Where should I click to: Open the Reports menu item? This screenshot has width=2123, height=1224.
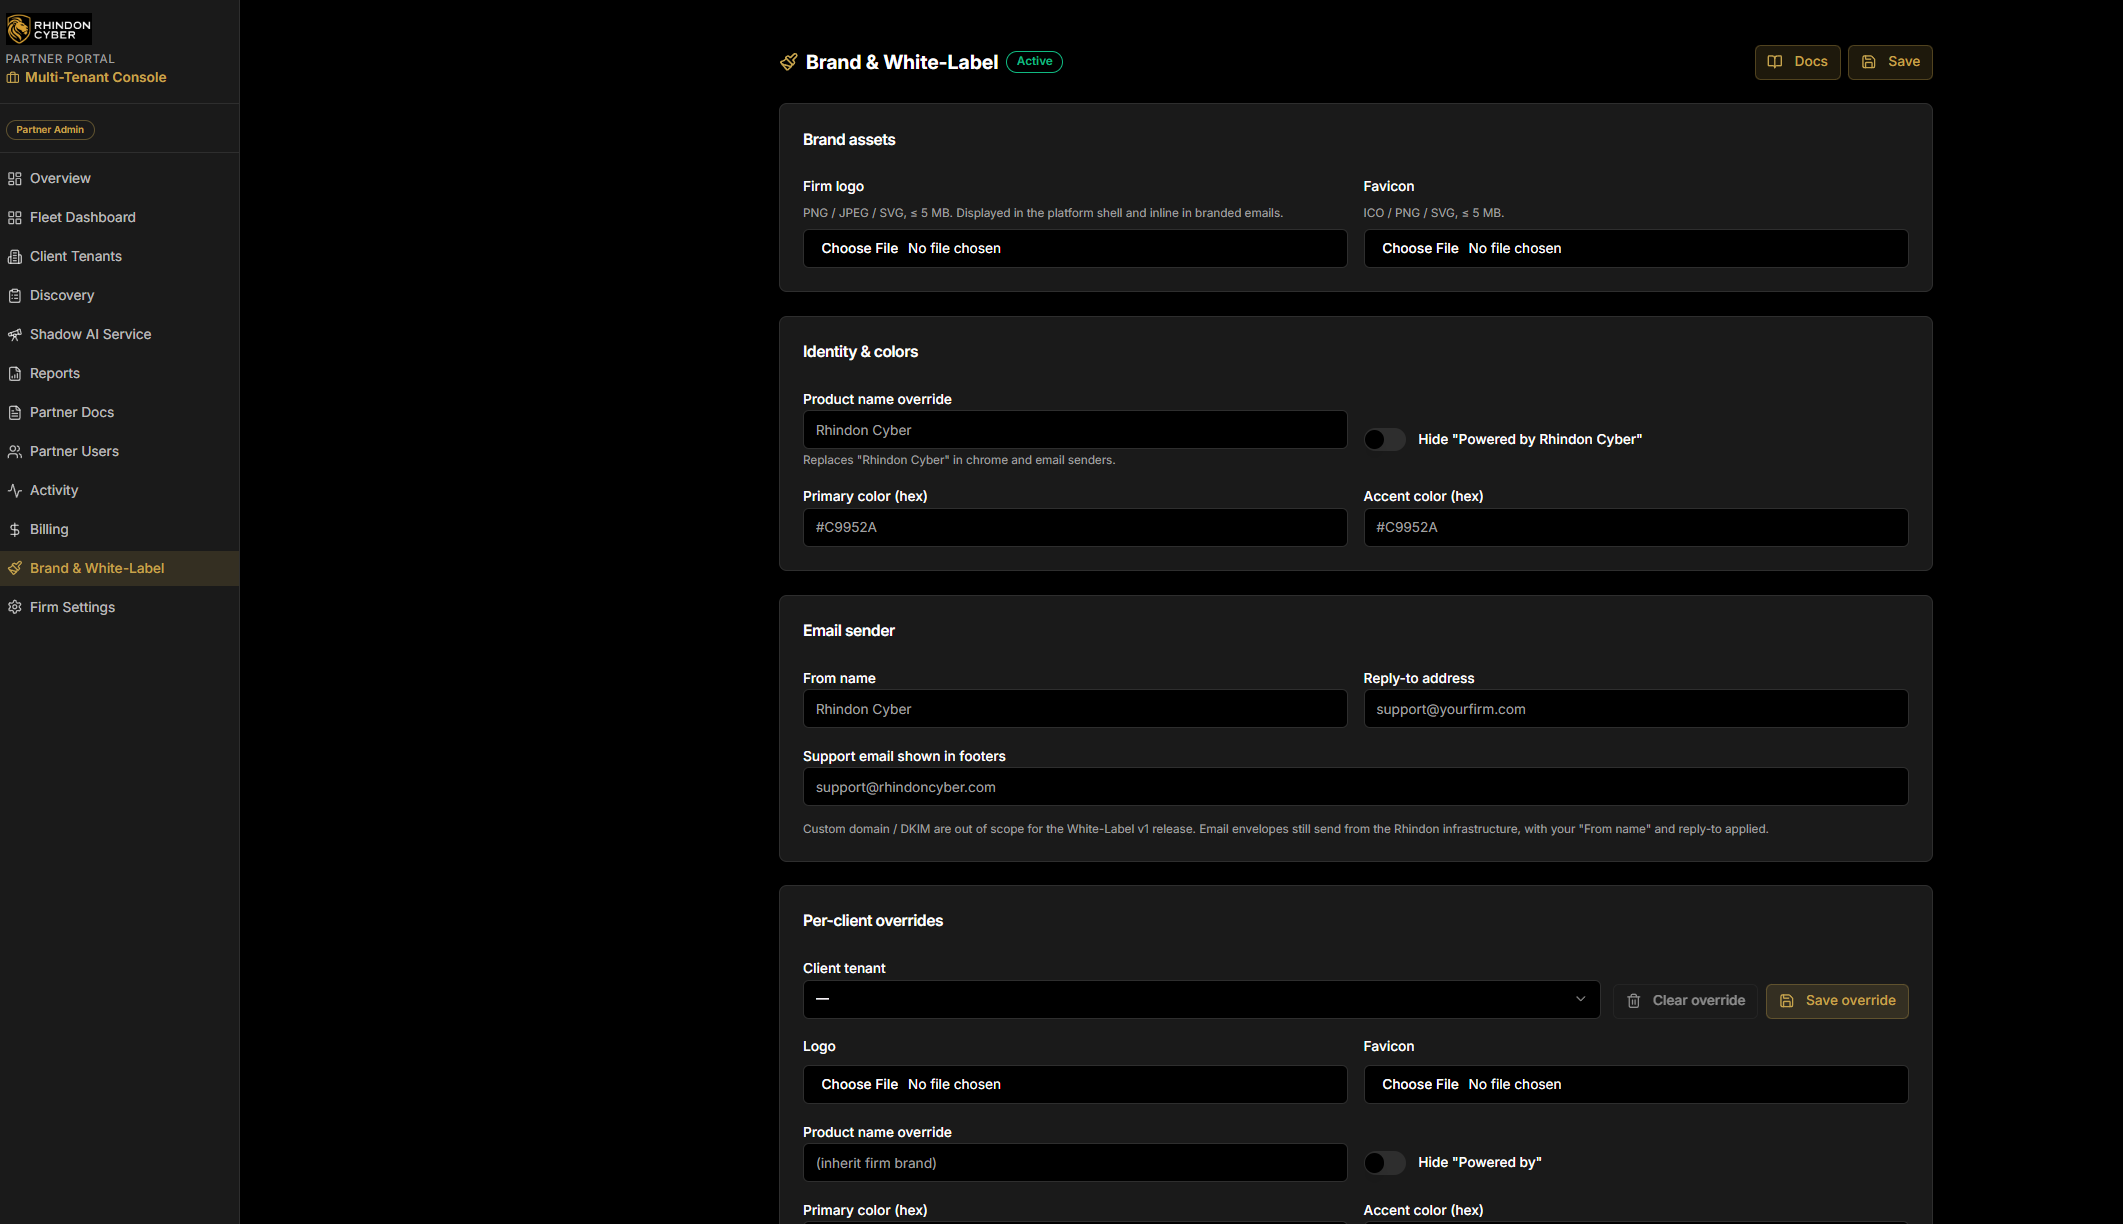[120, 373]
